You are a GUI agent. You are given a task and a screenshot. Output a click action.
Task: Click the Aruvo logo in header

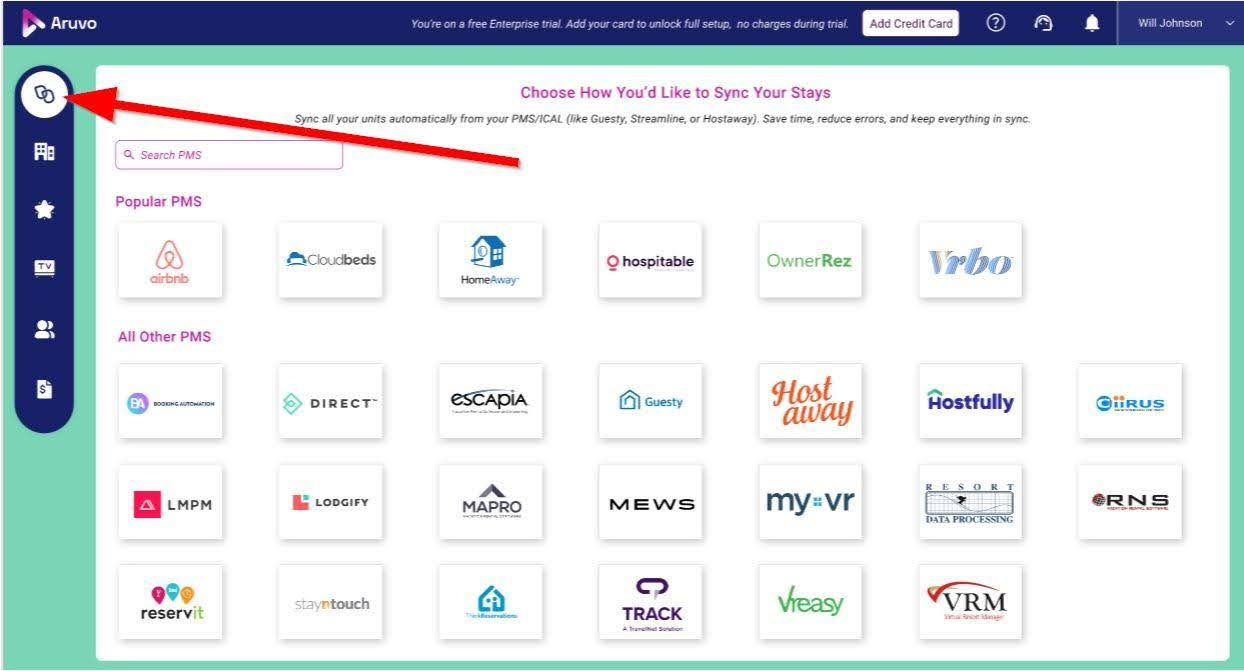(x=60, y=23)
